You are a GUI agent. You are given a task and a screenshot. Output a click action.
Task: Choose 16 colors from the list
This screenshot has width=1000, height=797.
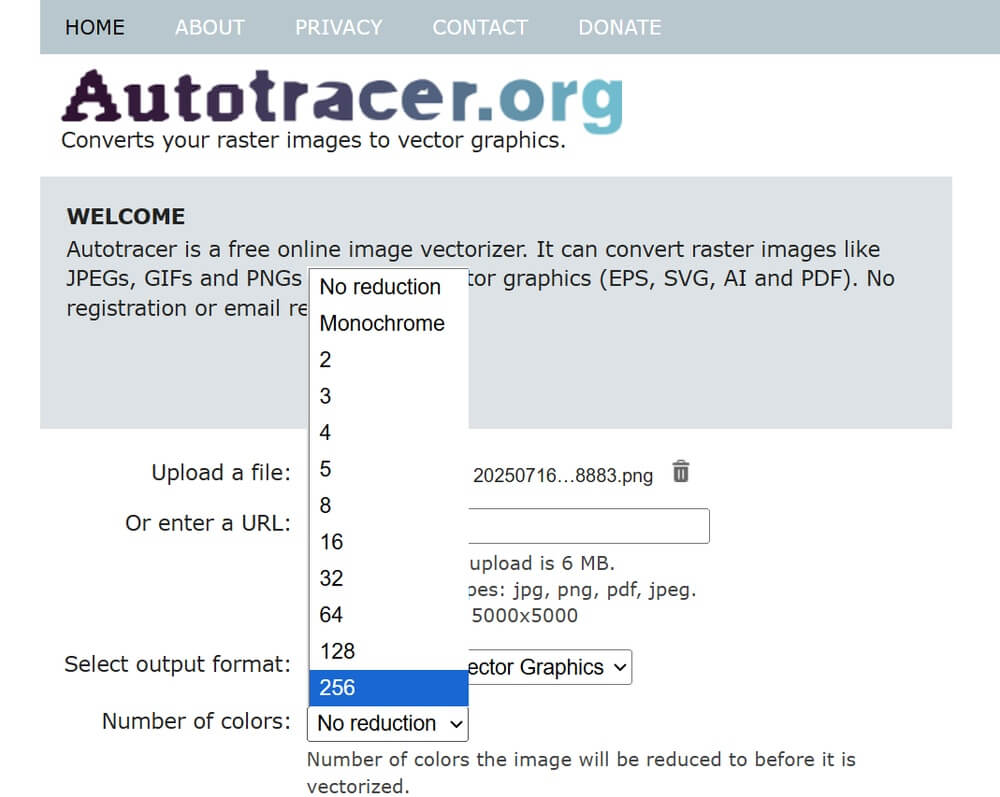pos(388,541)
